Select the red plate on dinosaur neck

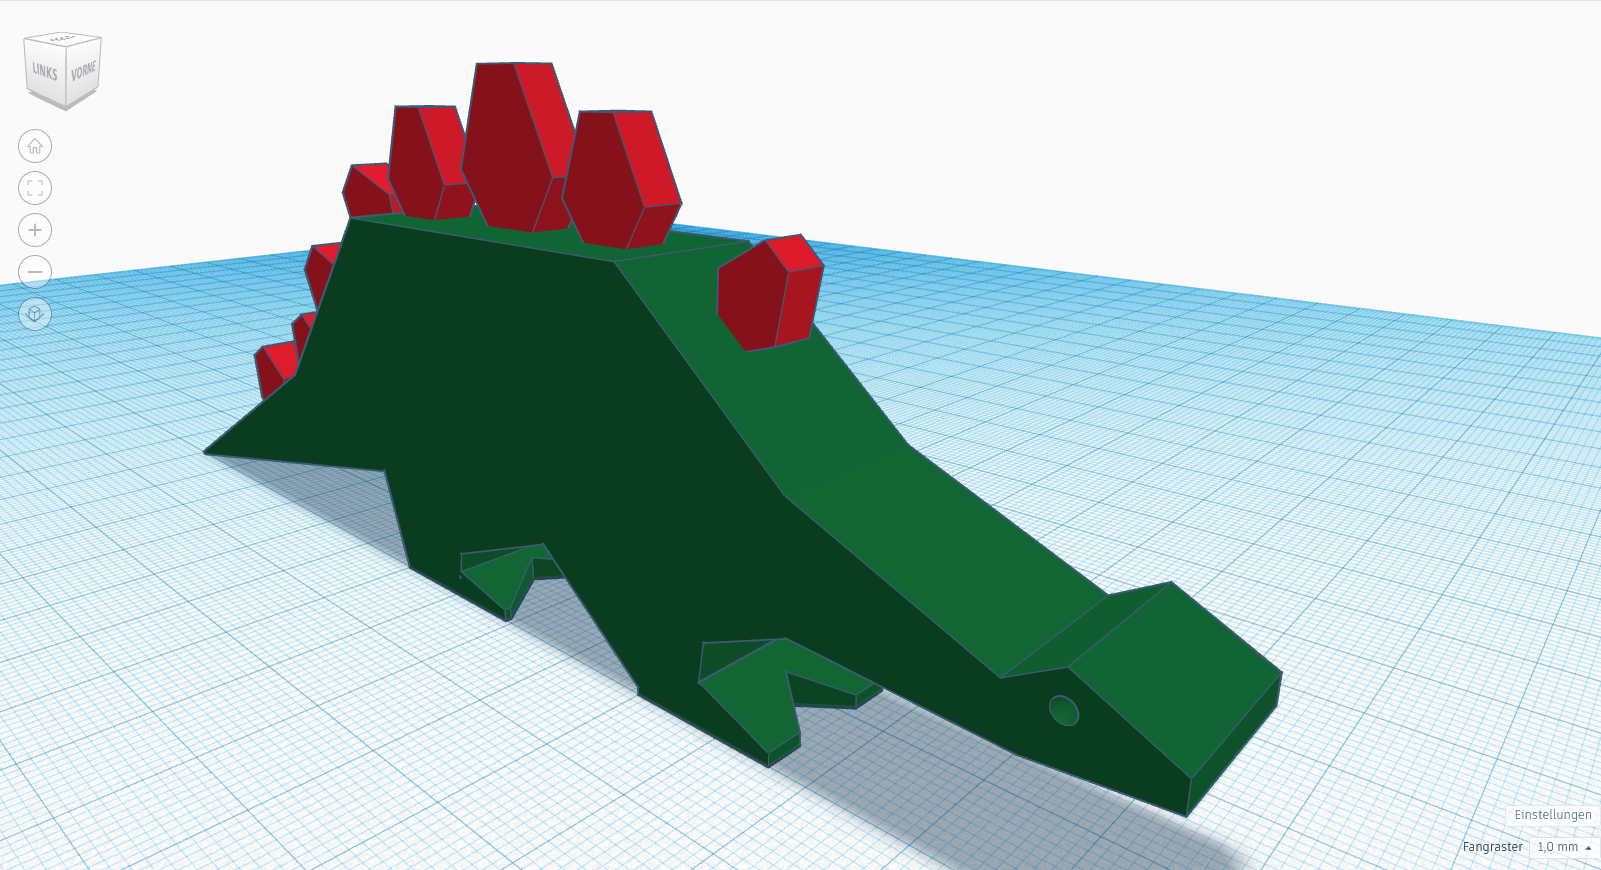click(770, 293)
